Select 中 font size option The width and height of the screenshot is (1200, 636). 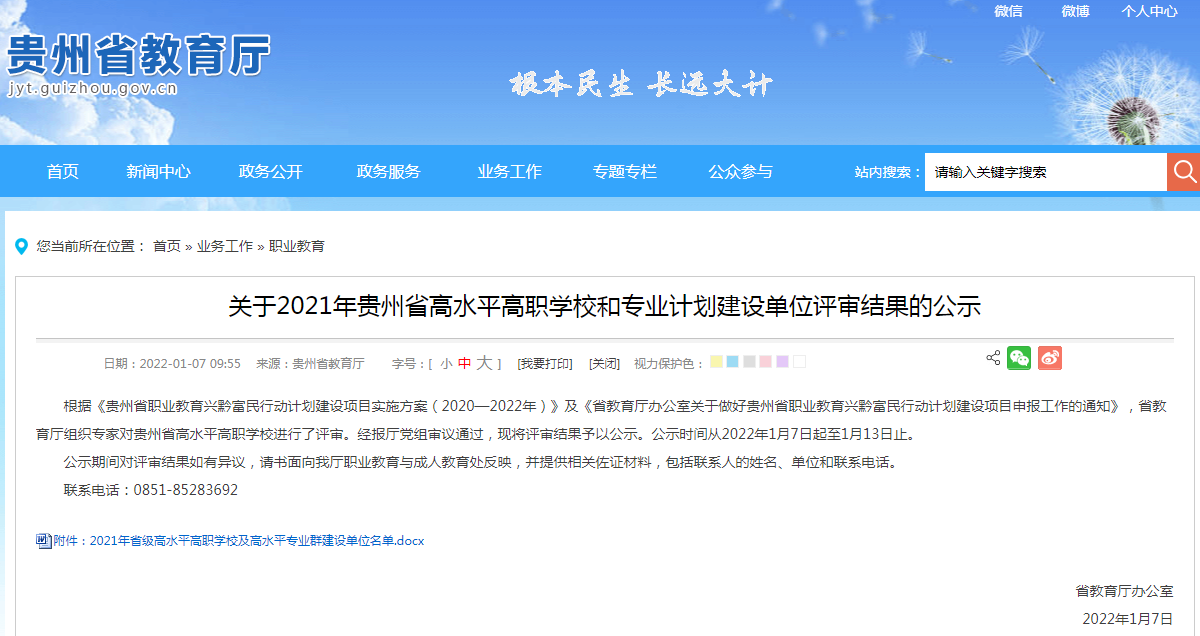tap(466, 362)
